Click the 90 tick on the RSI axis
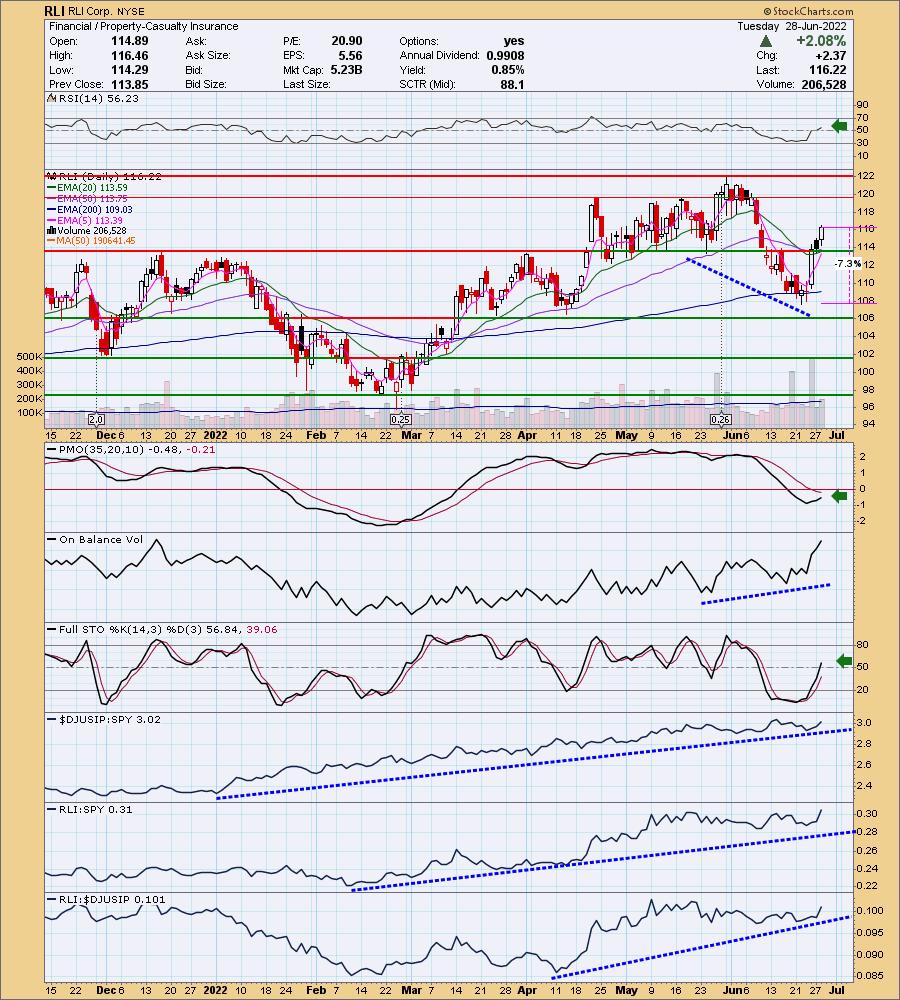 click(863, 105)
